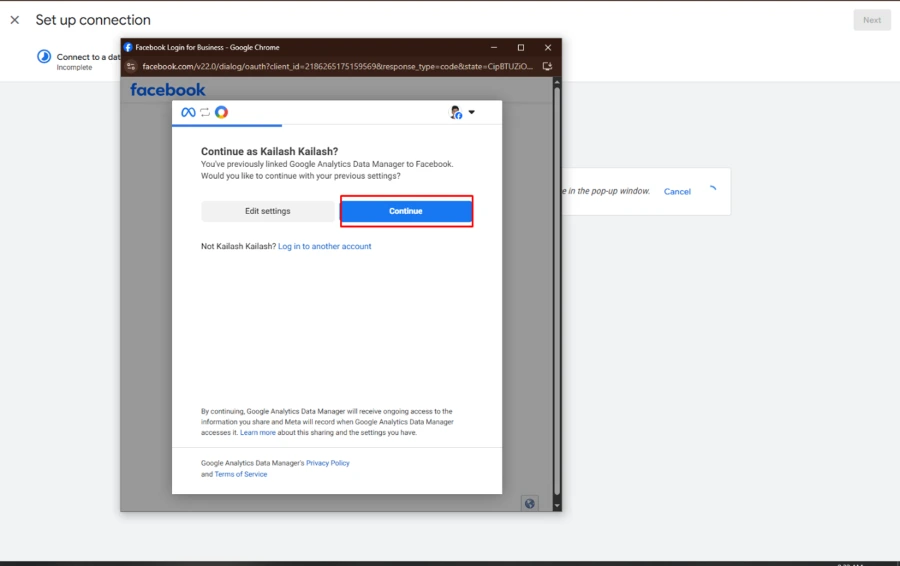
Task: Click the data exchange arrows icon
Action: click(205, 113)
